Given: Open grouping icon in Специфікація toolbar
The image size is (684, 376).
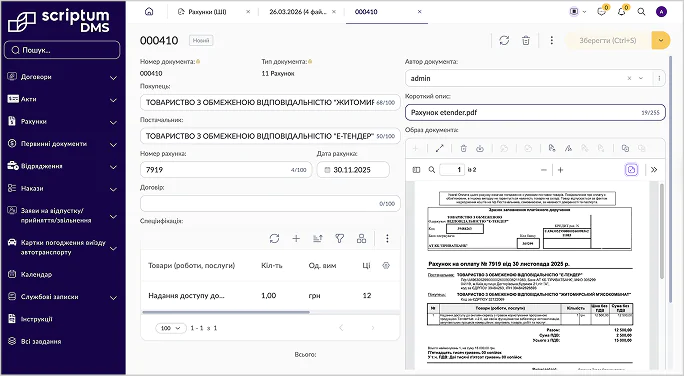Looking at the screenshot, I should 362,239.
